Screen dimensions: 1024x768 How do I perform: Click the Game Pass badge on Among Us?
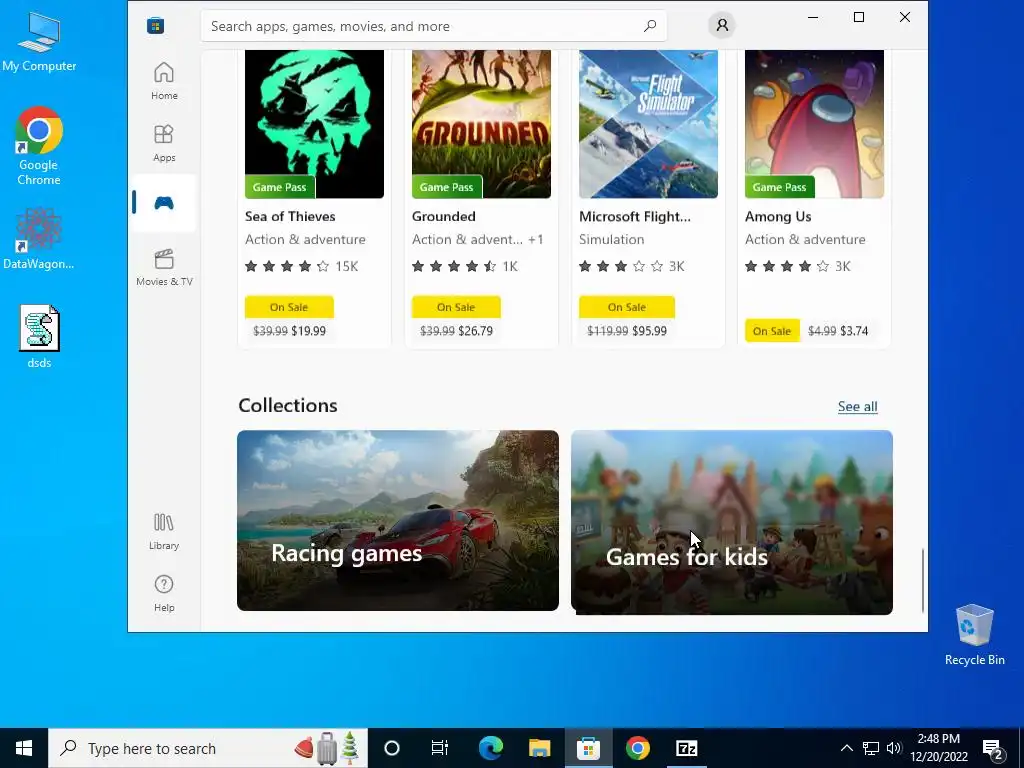[779, 187]
